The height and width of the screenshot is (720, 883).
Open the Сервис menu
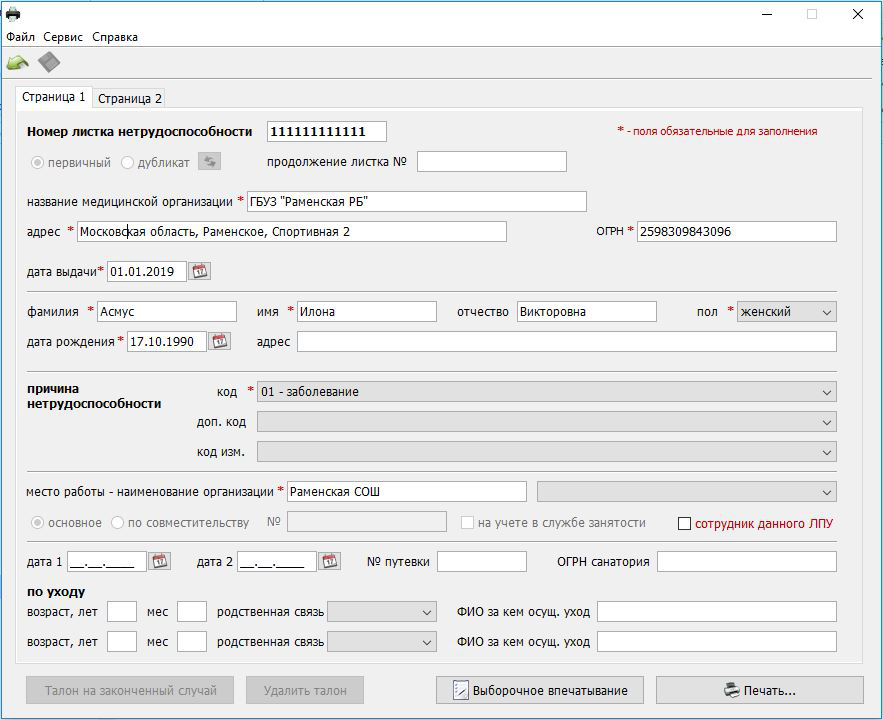click(x=63, y=37)
